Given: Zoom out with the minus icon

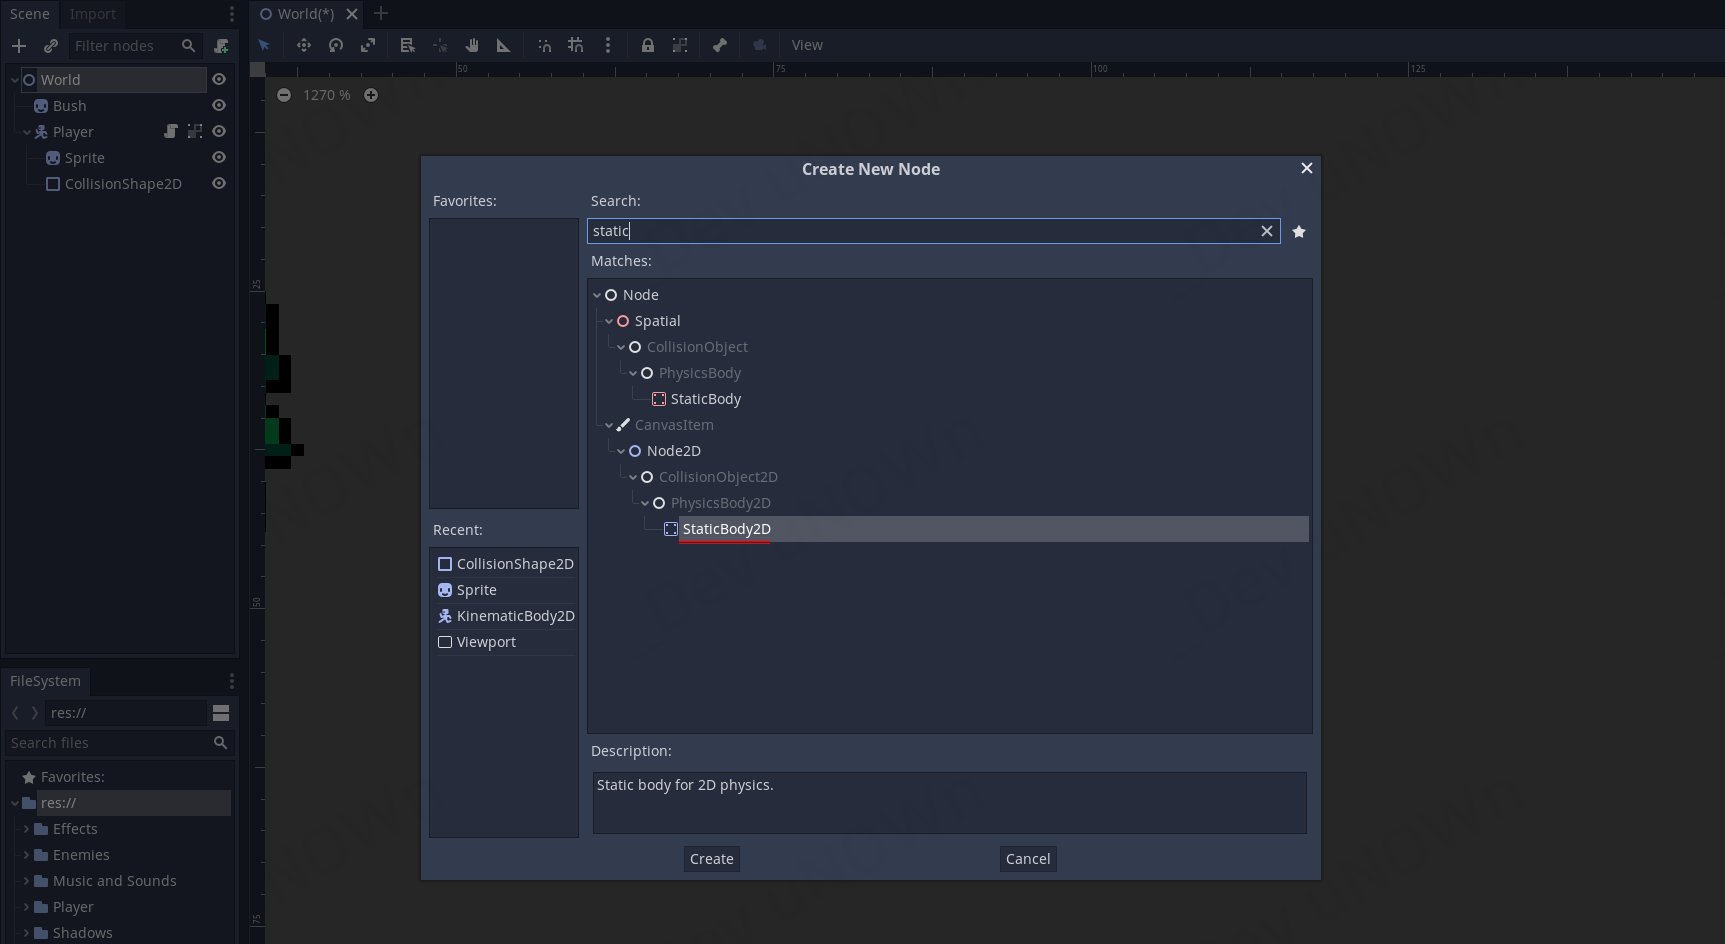Looking at the screenshot, I should 284,95.
